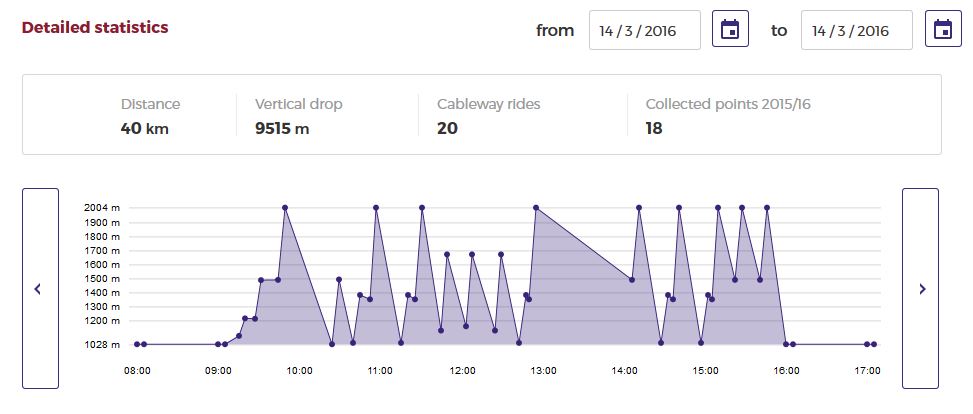Select first 2004 m peak point before 10:00
The height and width of the screenshot is (414, 973).
click(x=285, y=208)
